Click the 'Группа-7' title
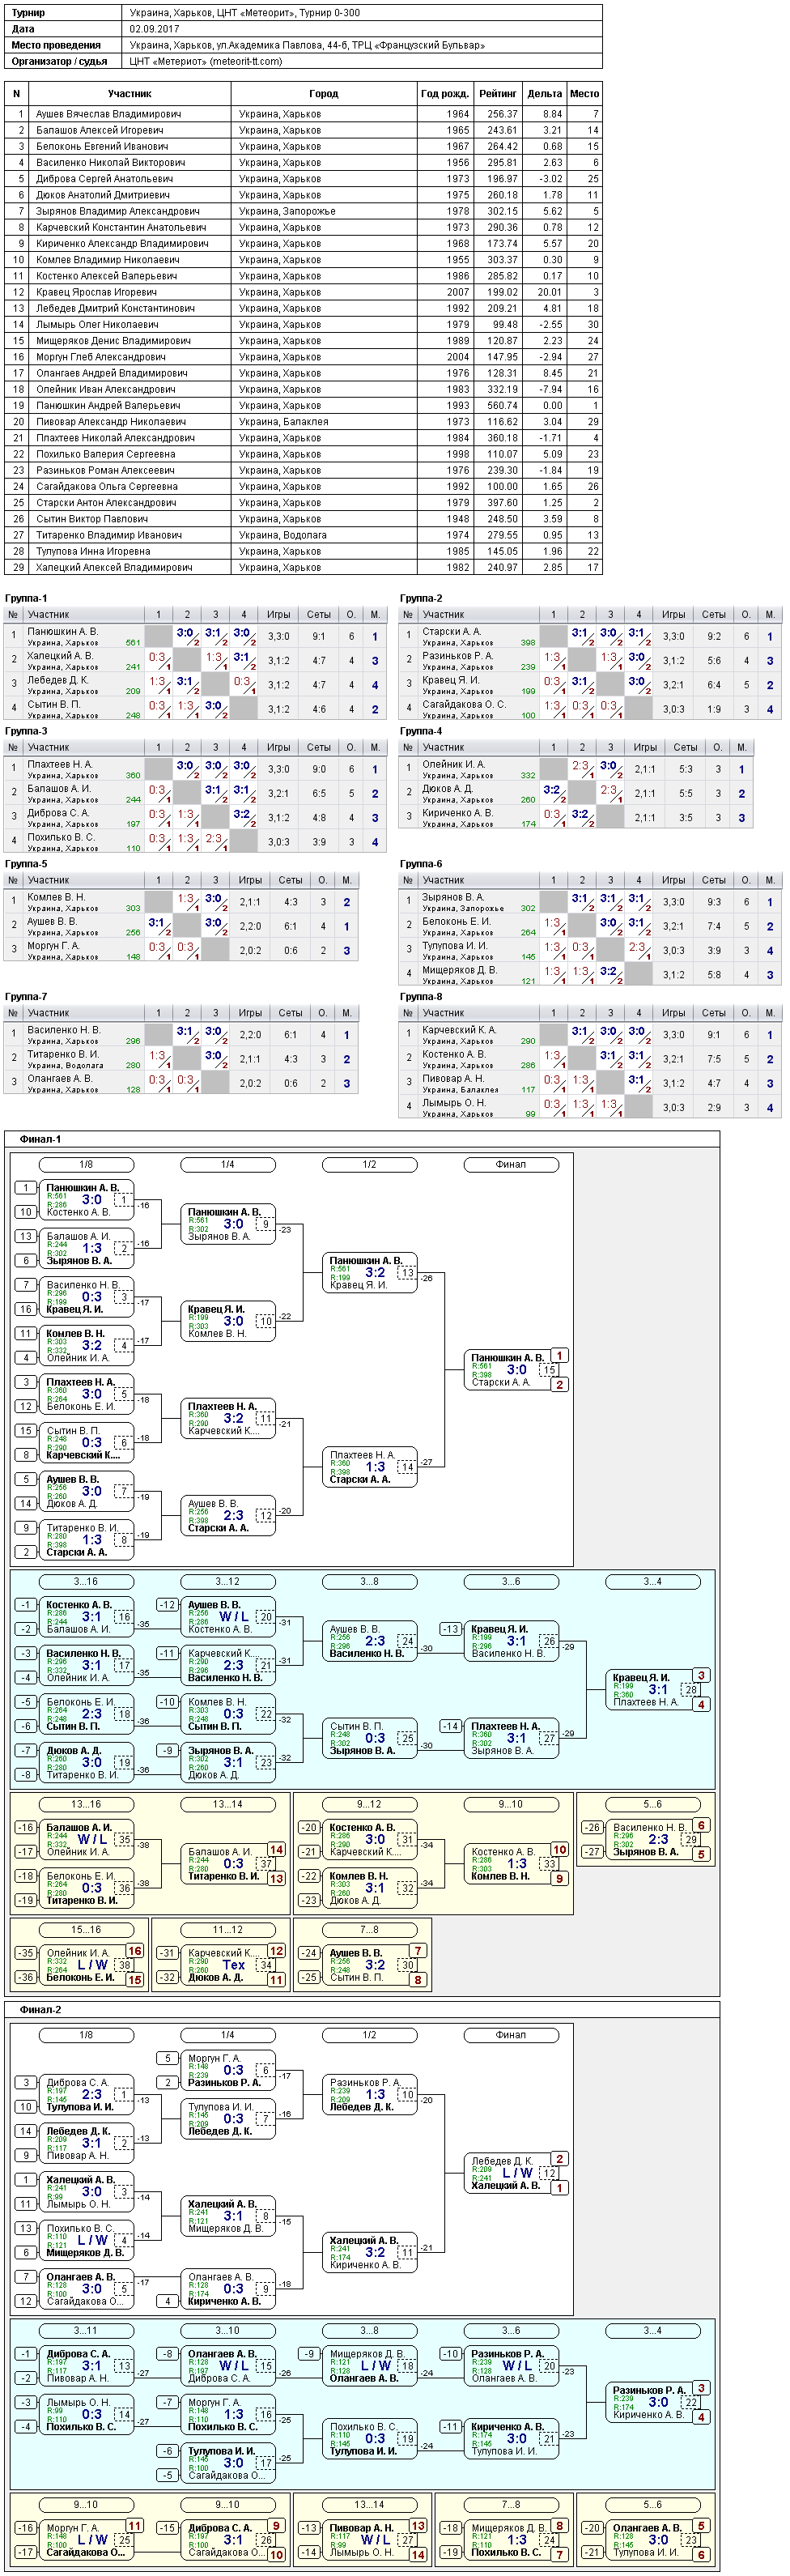 click(x=26, y=997)
